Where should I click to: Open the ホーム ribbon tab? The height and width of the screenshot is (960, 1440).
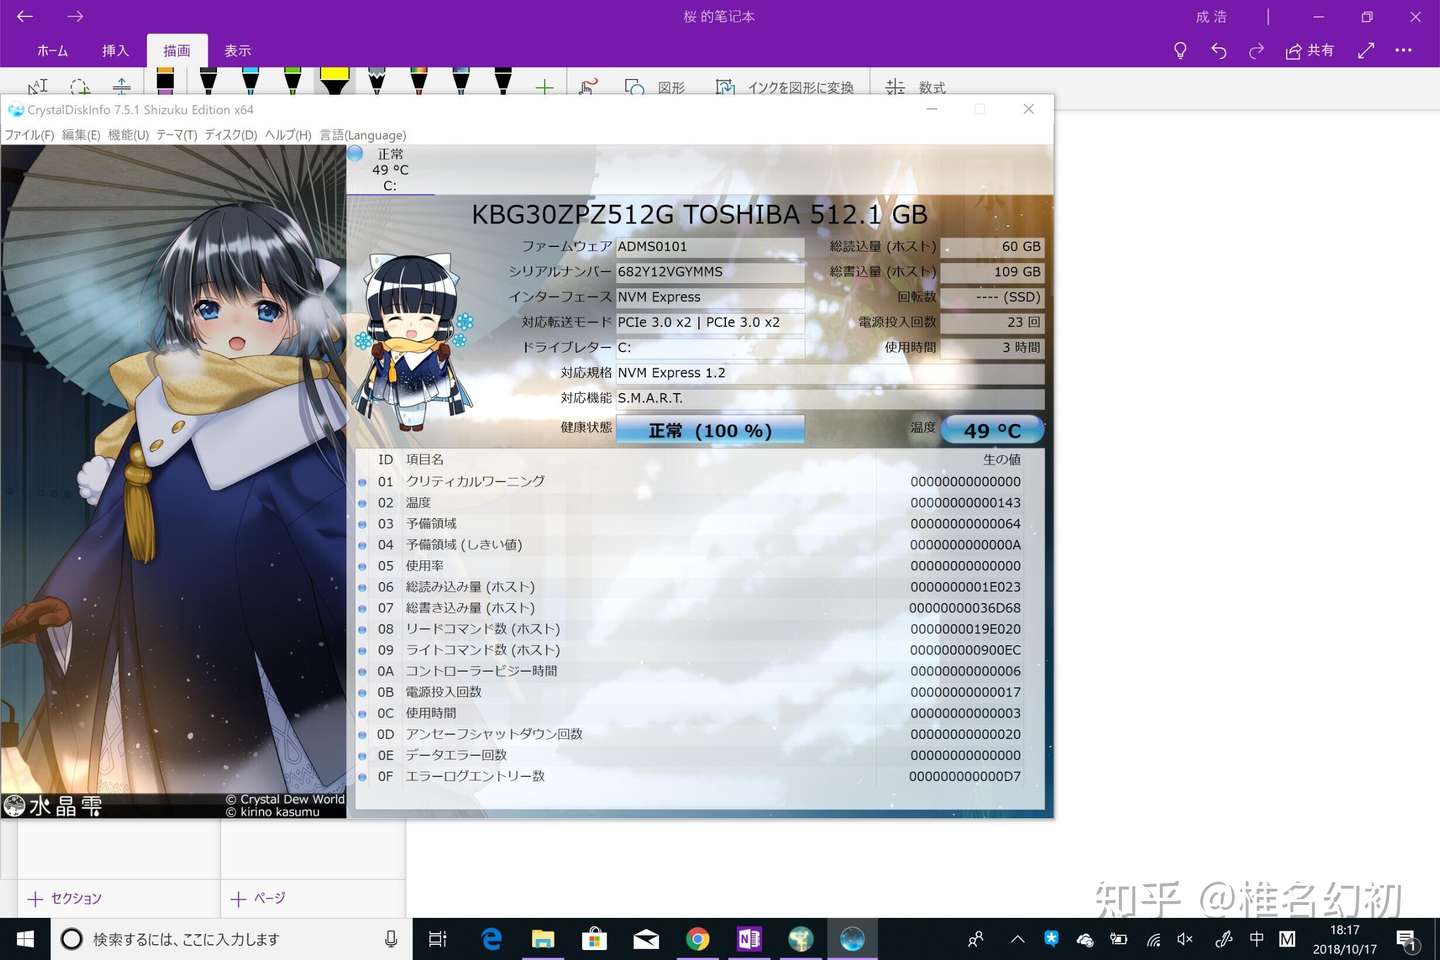[x=52, y=50]
